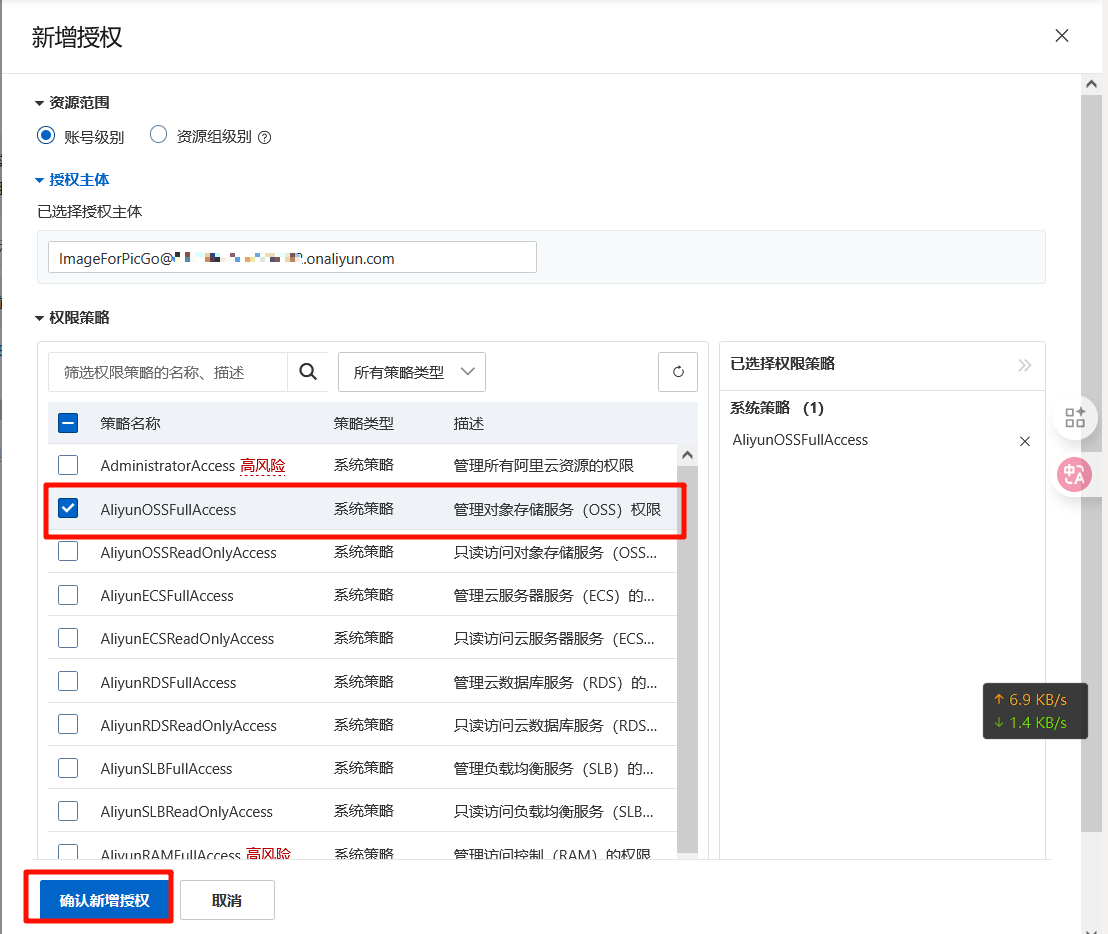This screenshot has width=1108, height=934.
Task: Click the dialog scrollbar up arrow
Action: [1091, 84]
